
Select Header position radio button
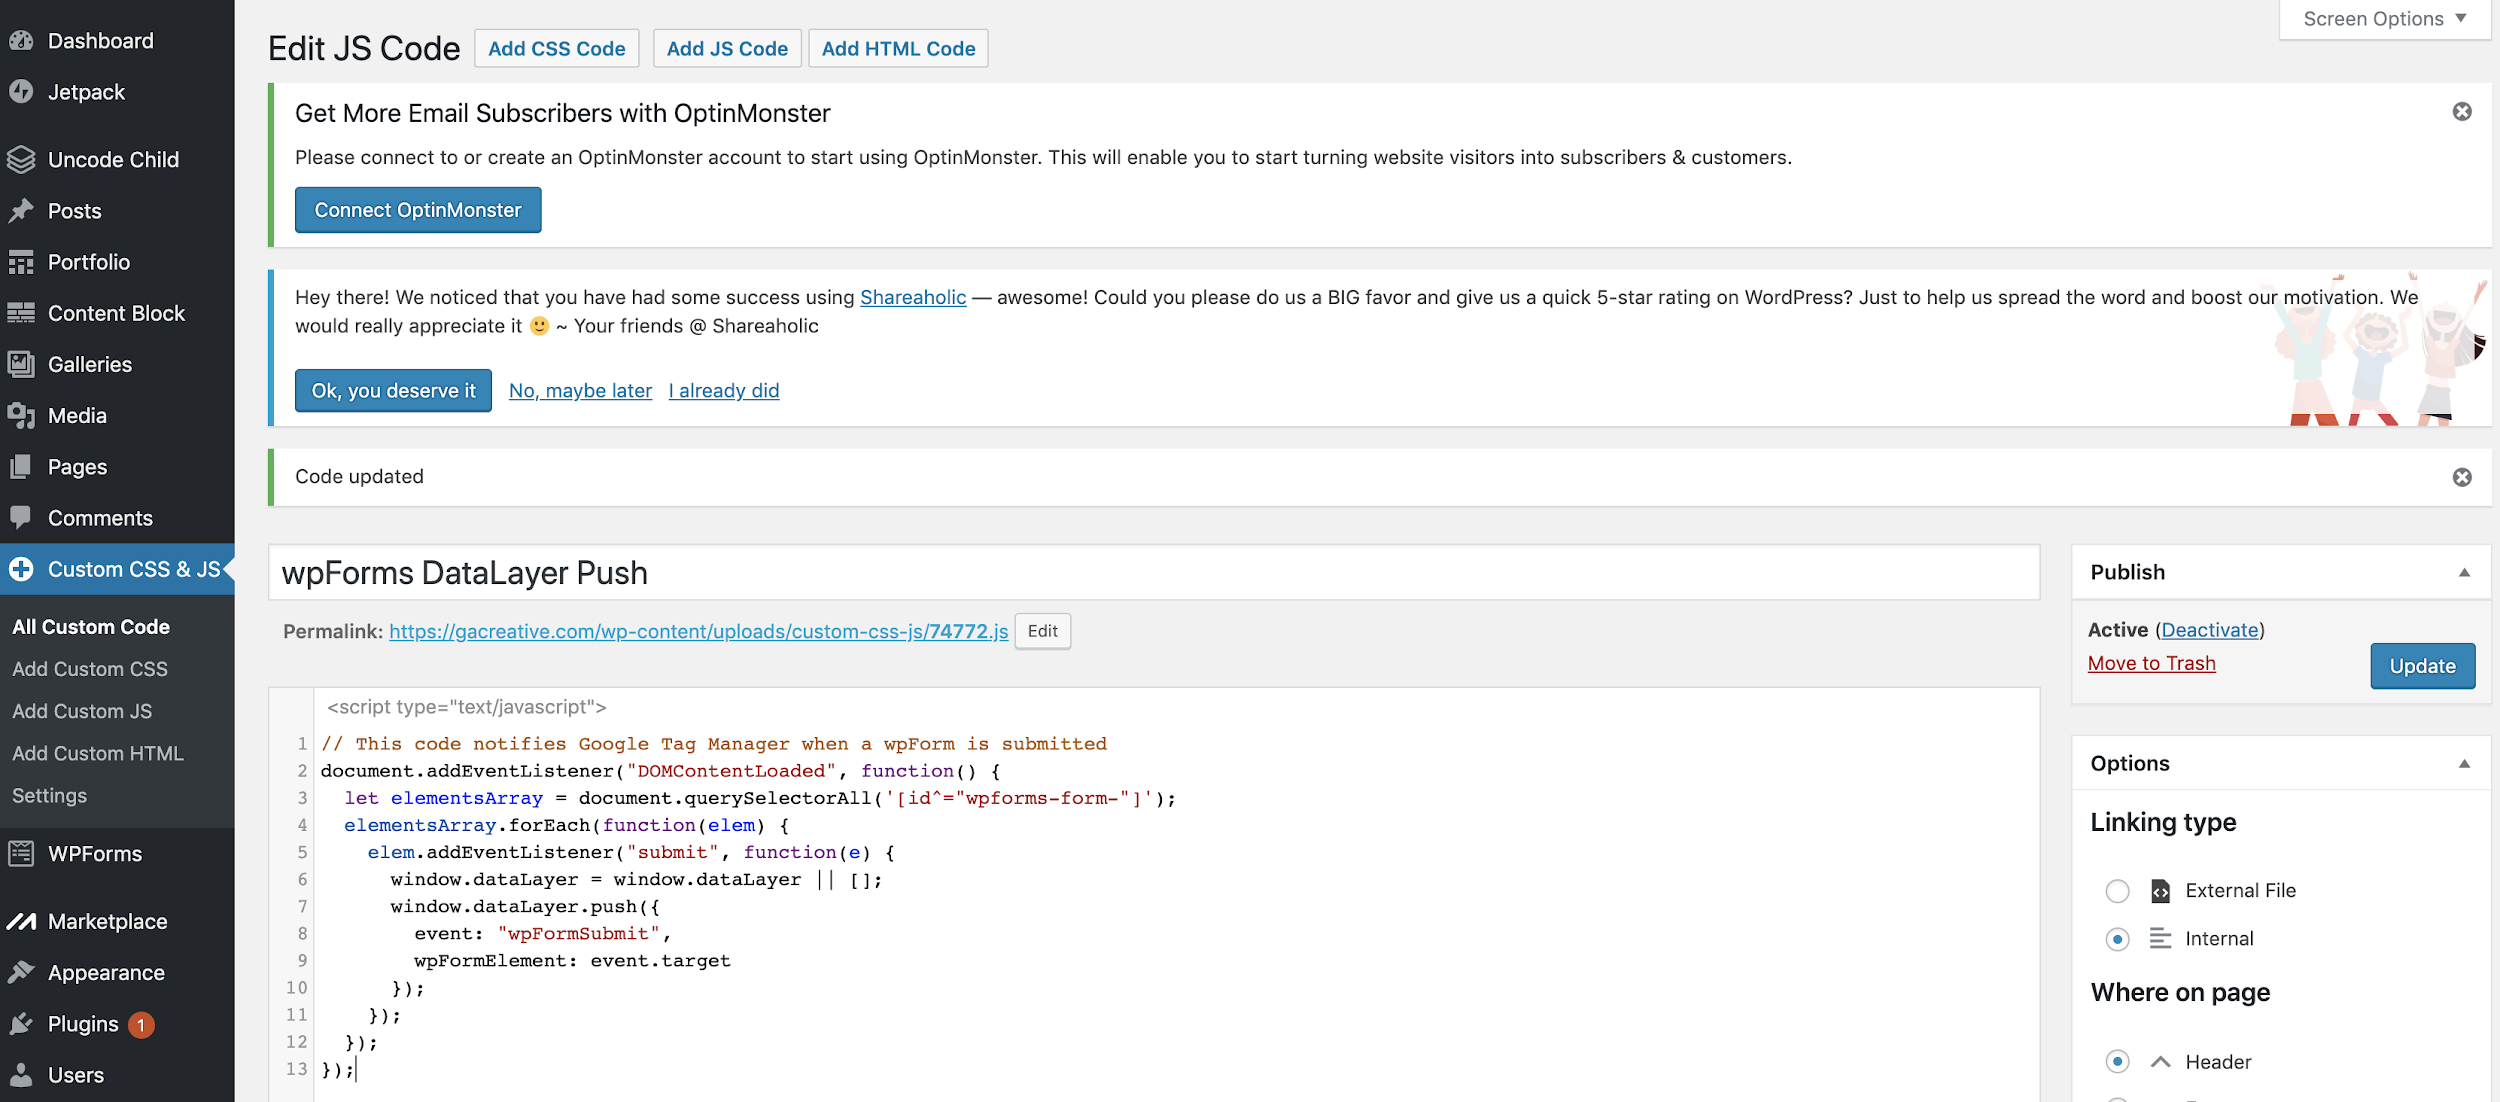(x=2117, y=1062)
